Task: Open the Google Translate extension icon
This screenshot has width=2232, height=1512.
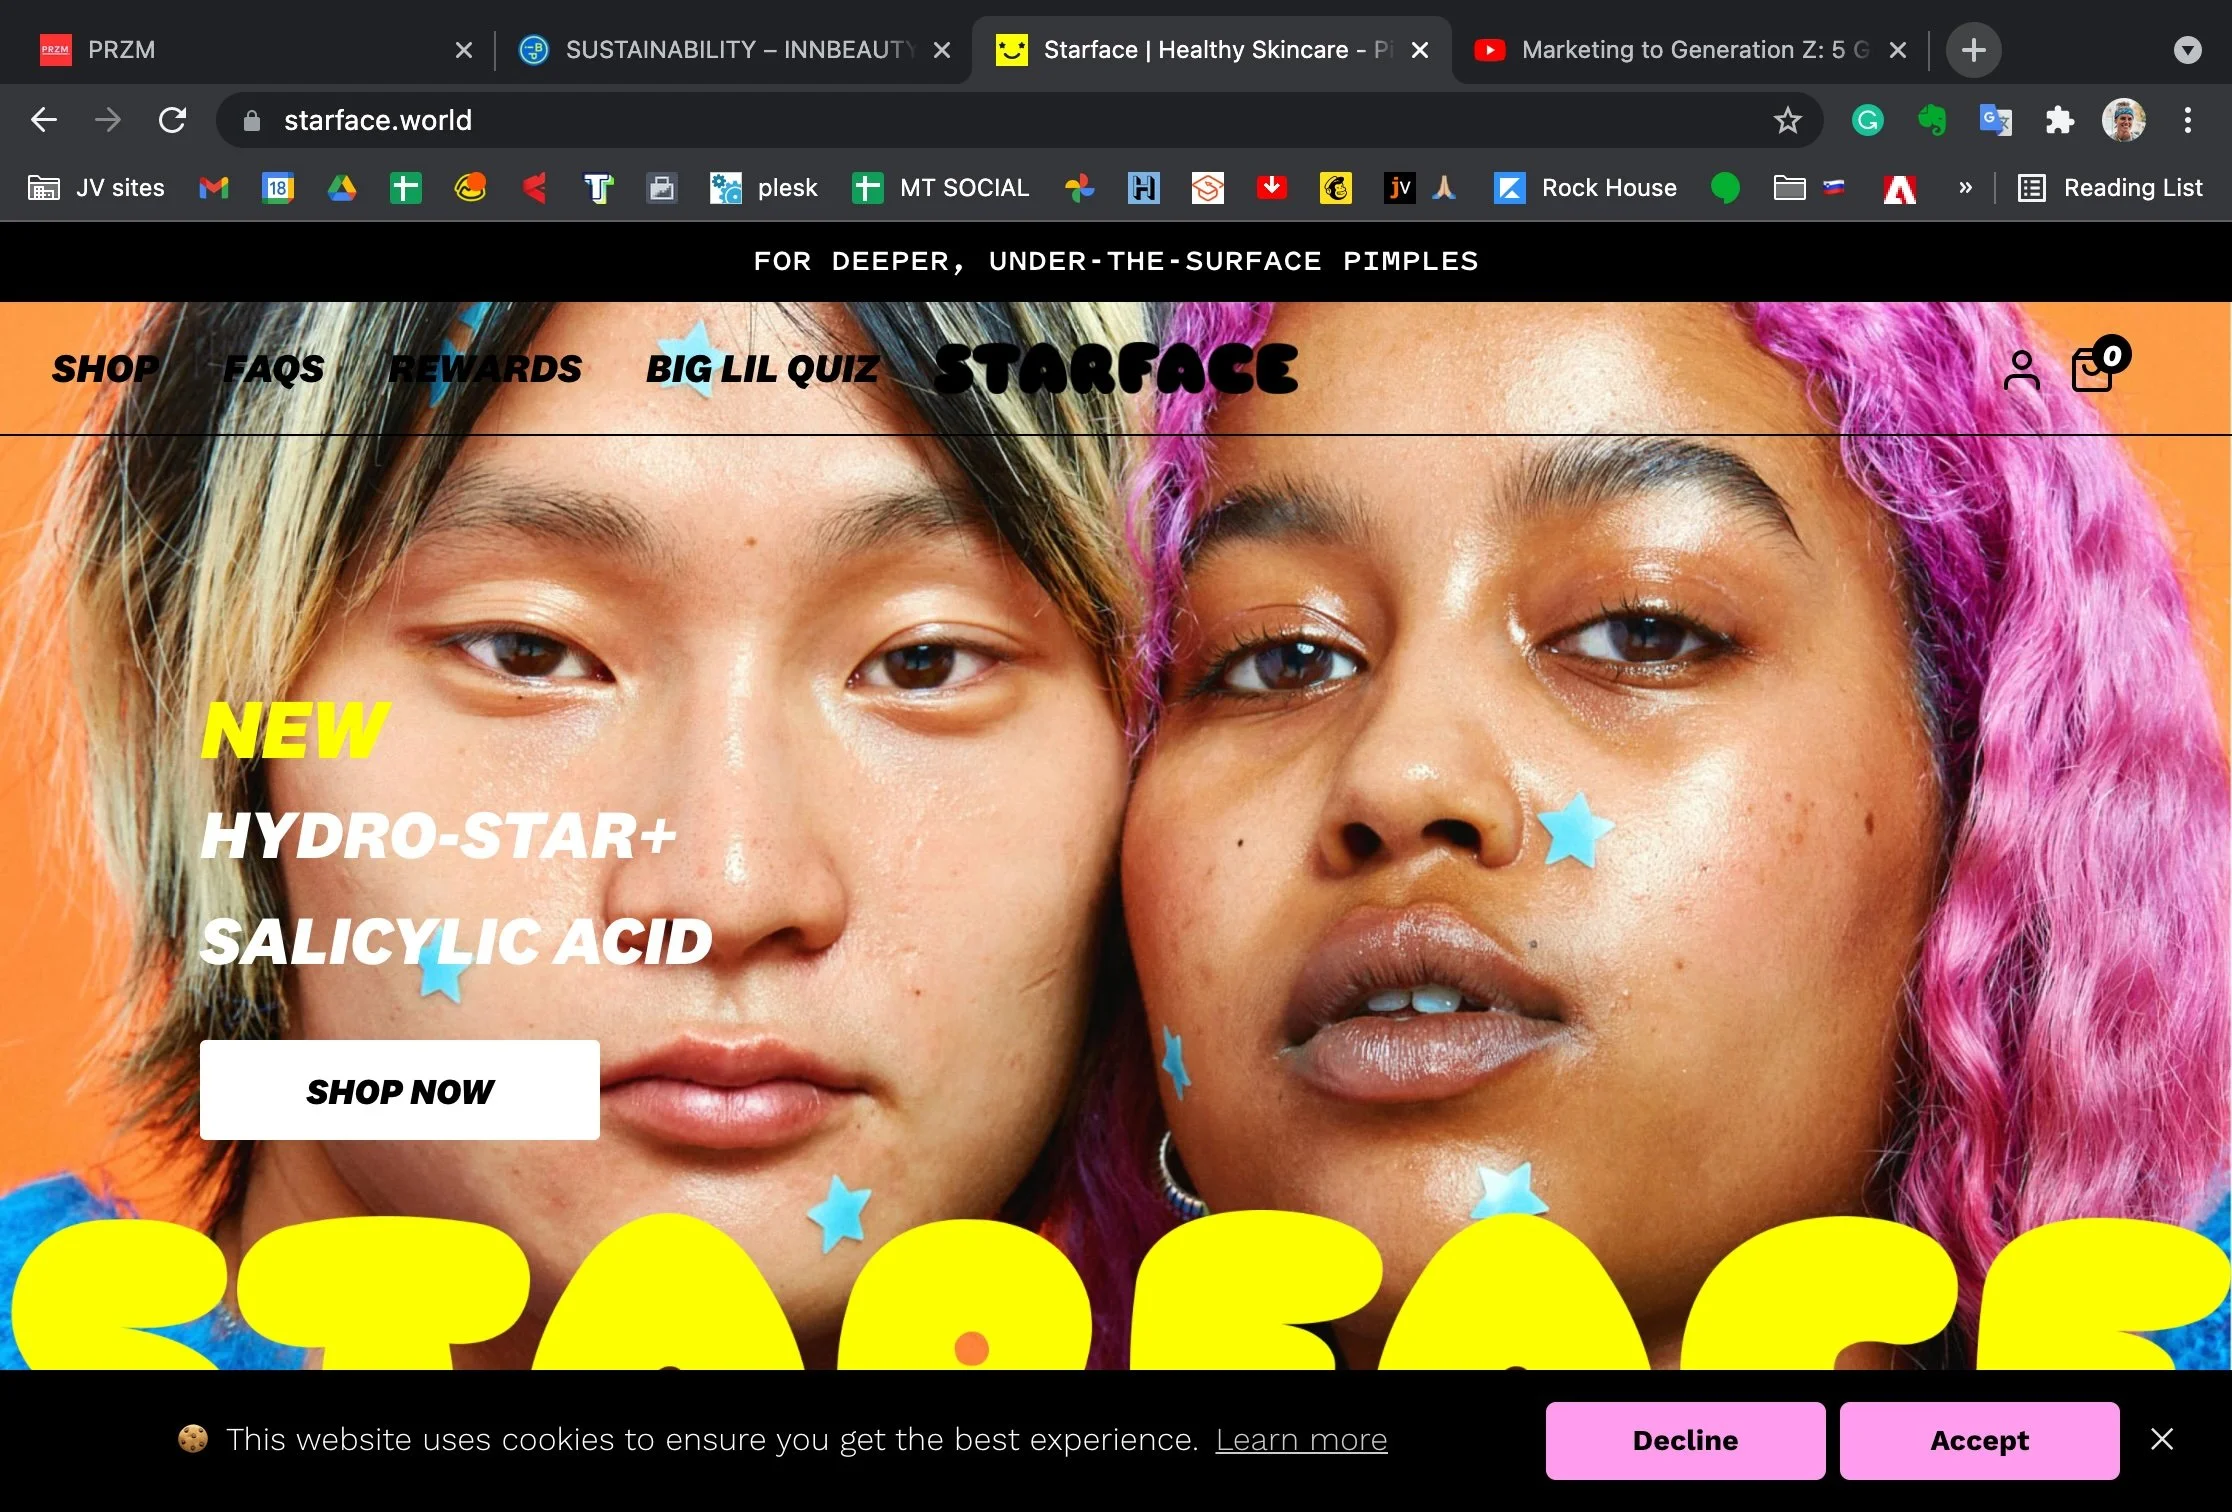Action: 1995,121
